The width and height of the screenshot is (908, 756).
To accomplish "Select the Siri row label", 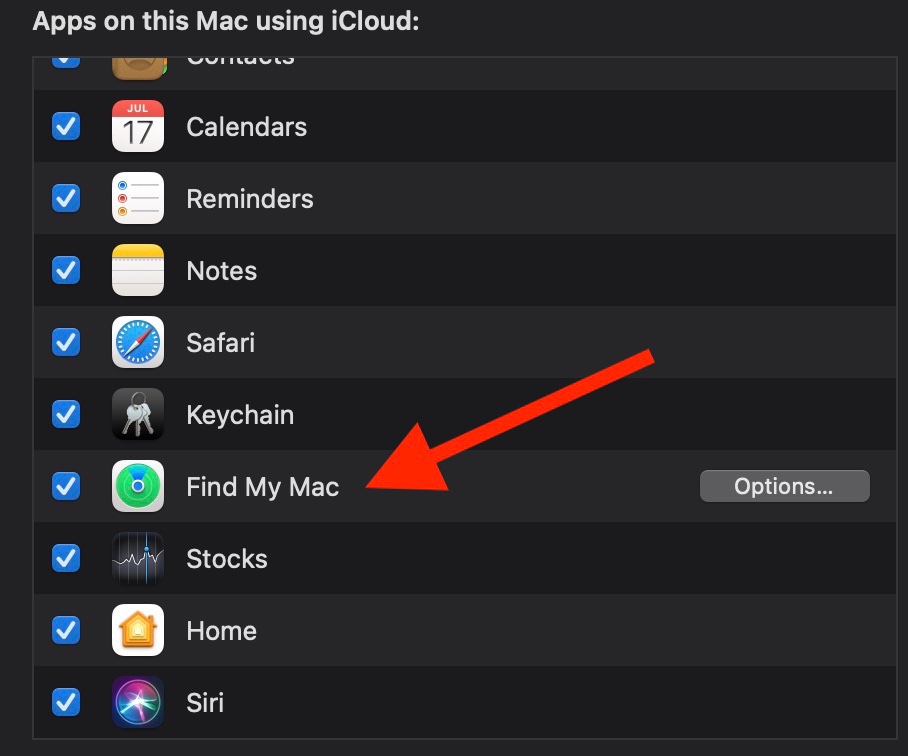I will tap(205, 702).
